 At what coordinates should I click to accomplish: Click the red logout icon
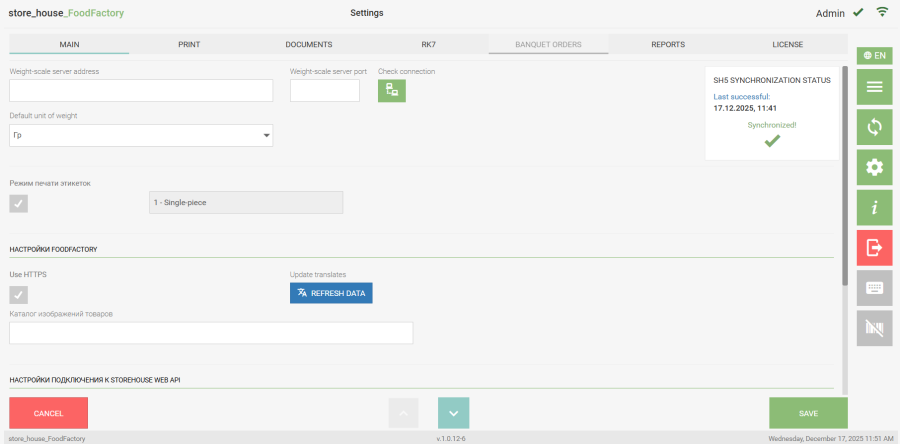pos(874,247)
